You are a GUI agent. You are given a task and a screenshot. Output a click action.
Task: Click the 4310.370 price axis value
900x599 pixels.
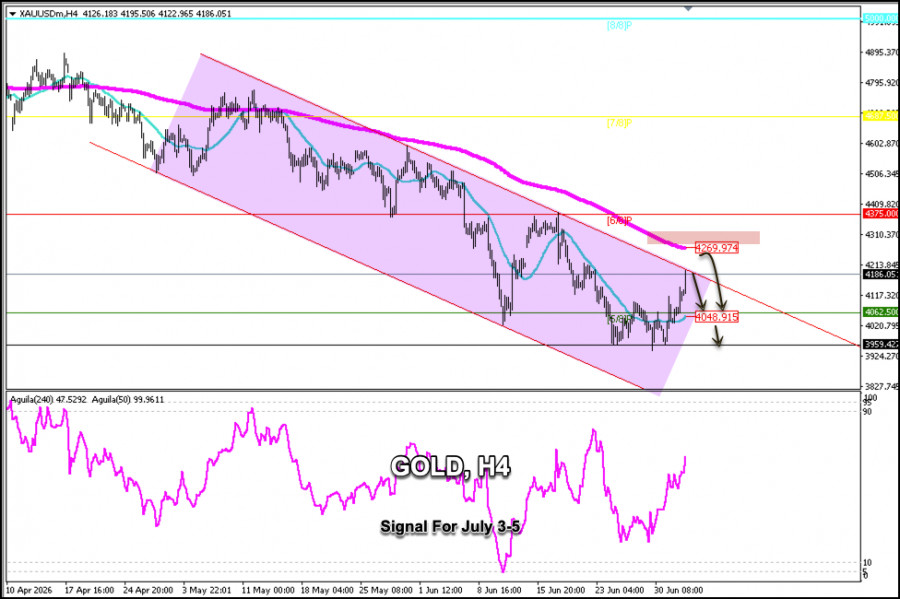coord(882,234)
